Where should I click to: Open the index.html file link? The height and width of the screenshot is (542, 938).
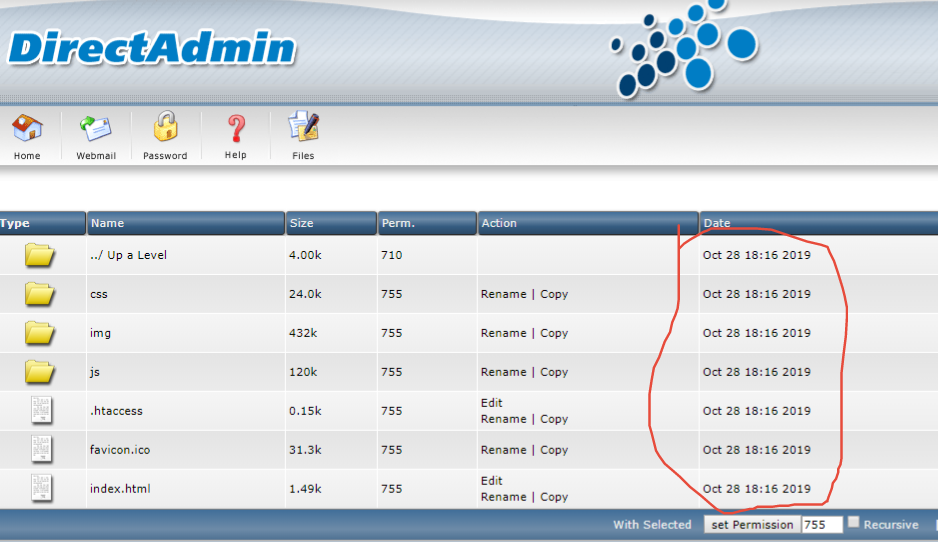pos(120,489)
